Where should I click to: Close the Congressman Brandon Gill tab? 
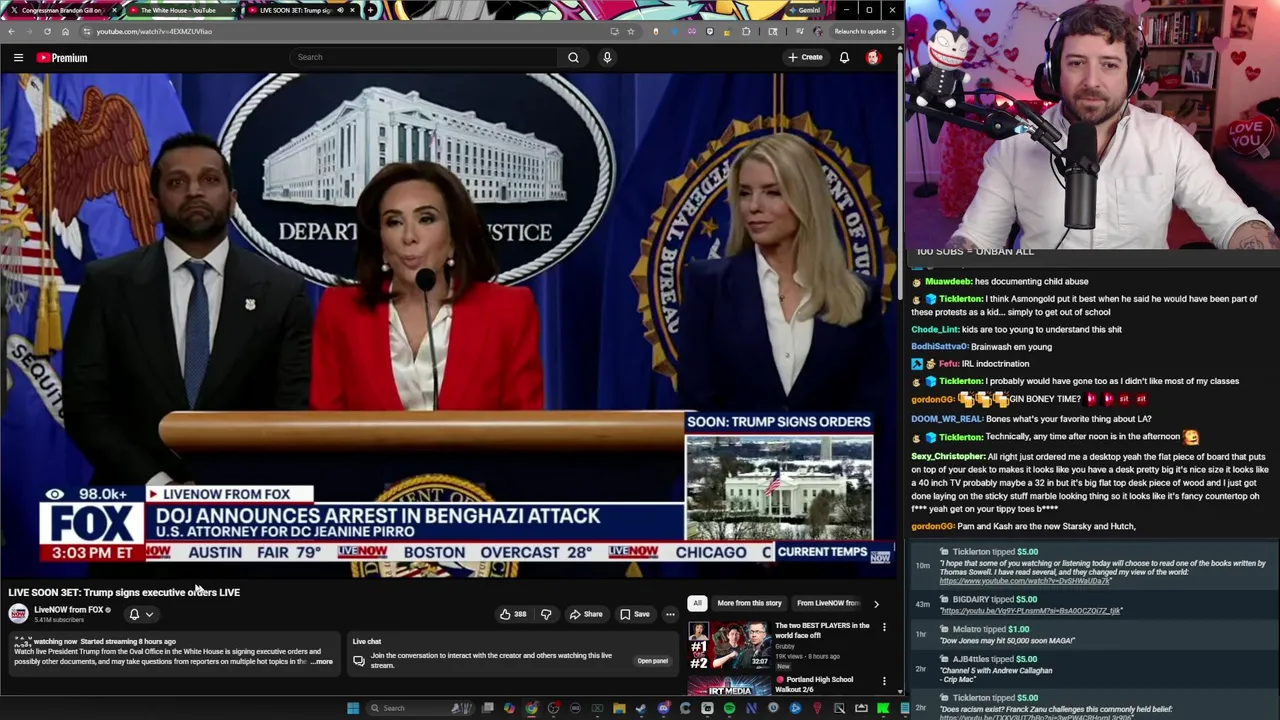point(115,10)
